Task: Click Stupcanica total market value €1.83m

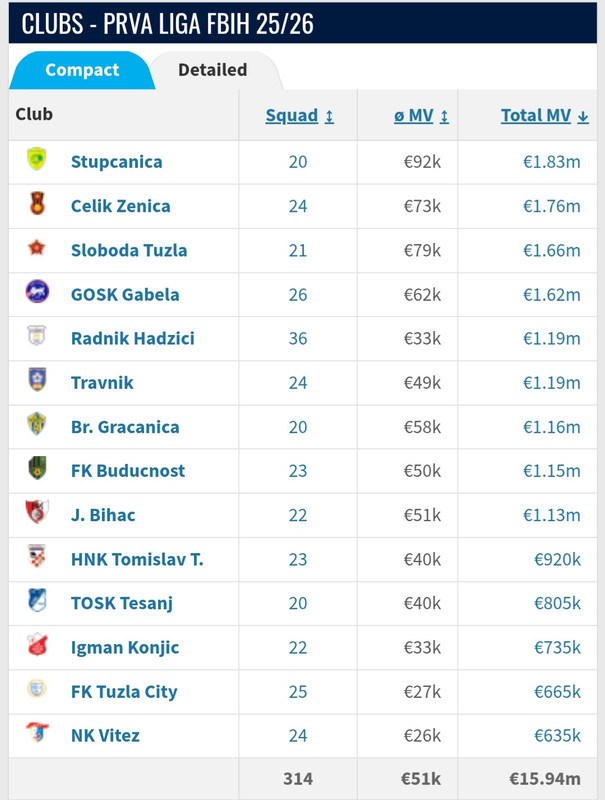Action: click(551, 162)
